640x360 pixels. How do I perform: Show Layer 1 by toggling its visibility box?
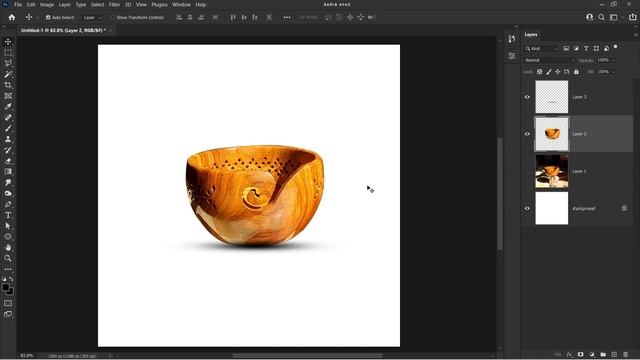pos(527,171)
